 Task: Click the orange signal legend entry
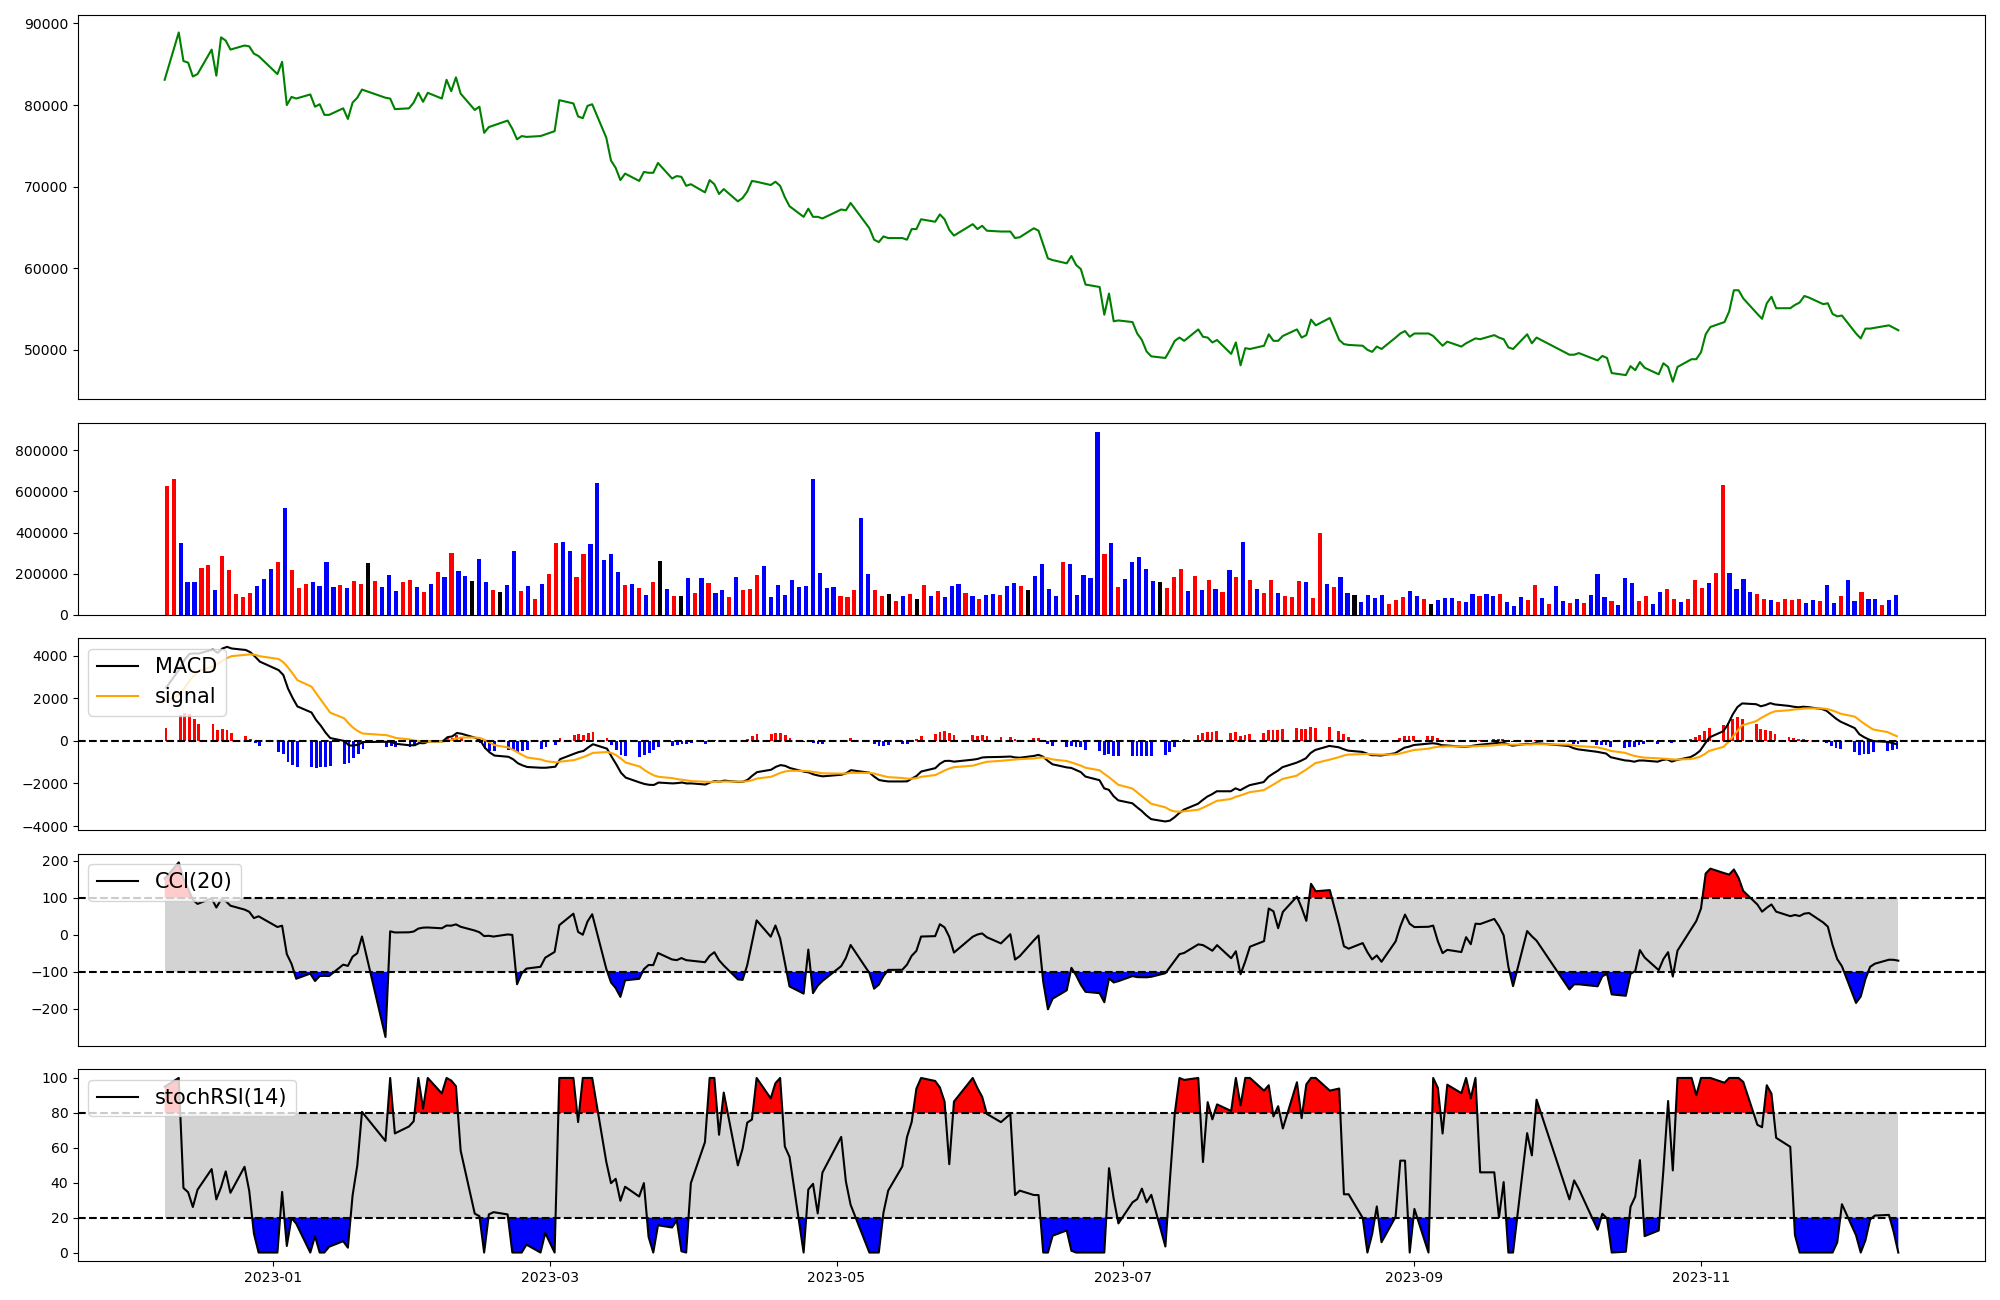point(185,696)
